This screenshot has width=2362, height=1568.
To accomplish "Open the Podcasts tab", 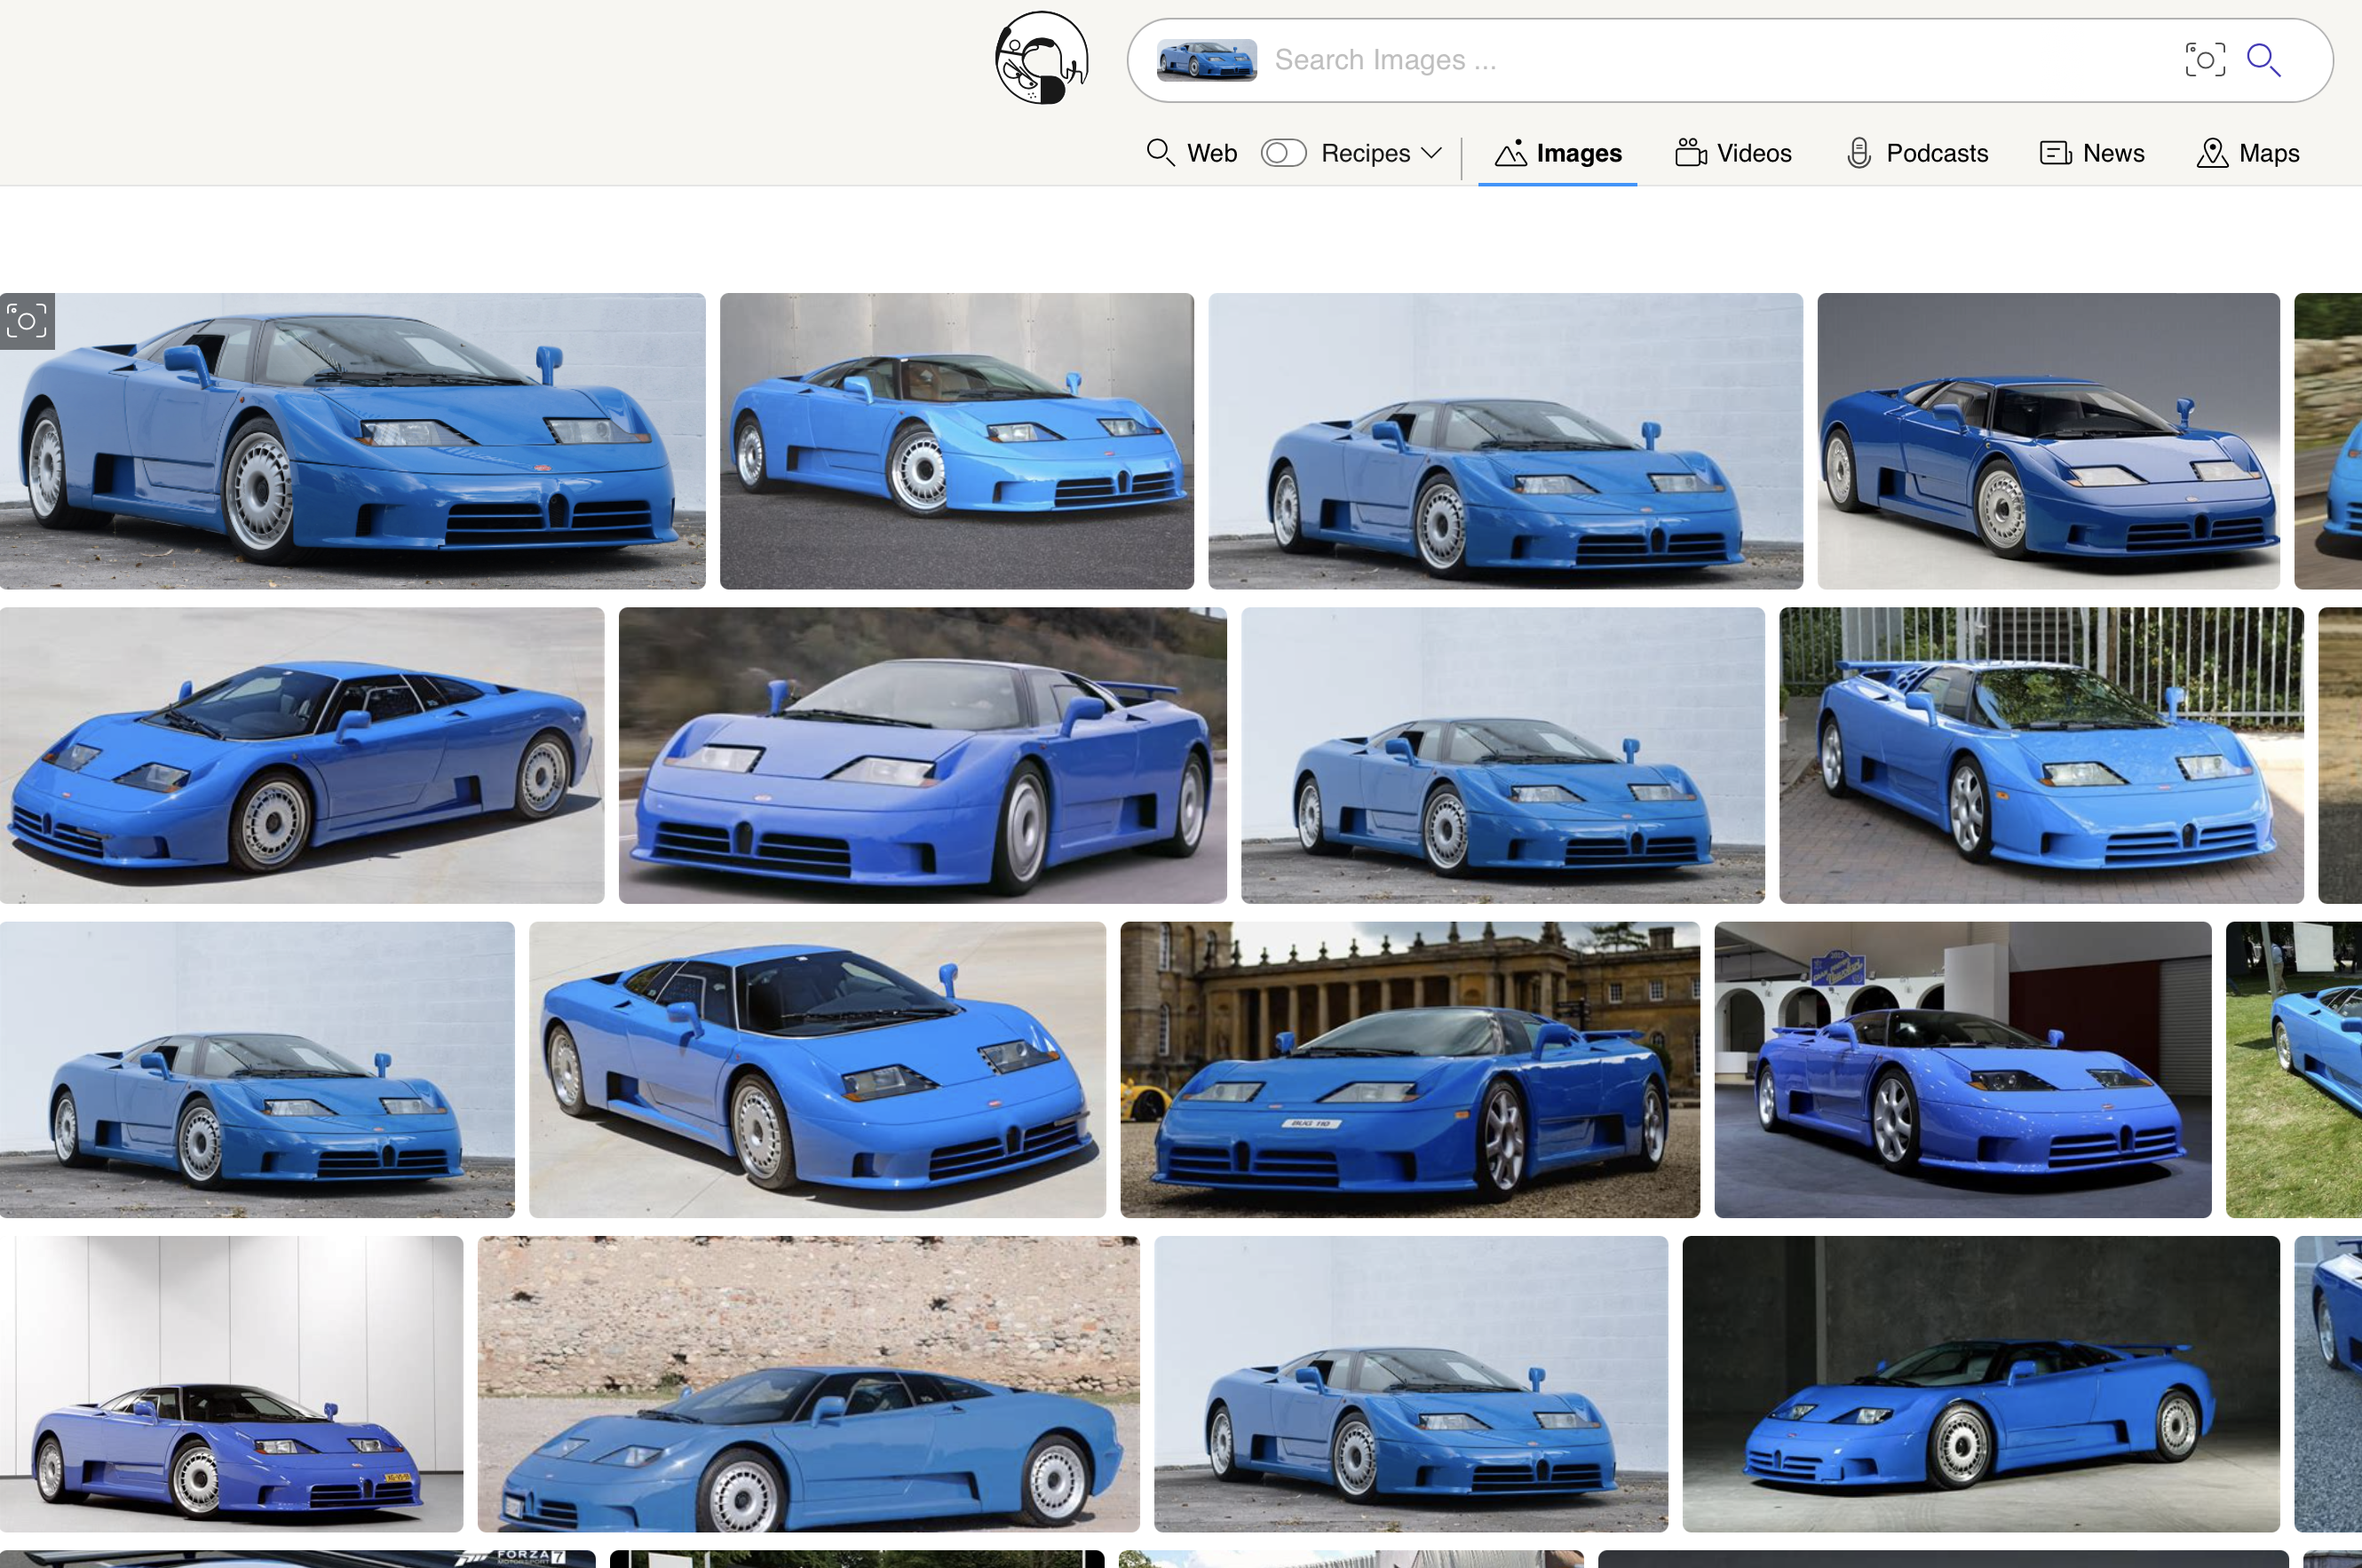I will 1917,153.
